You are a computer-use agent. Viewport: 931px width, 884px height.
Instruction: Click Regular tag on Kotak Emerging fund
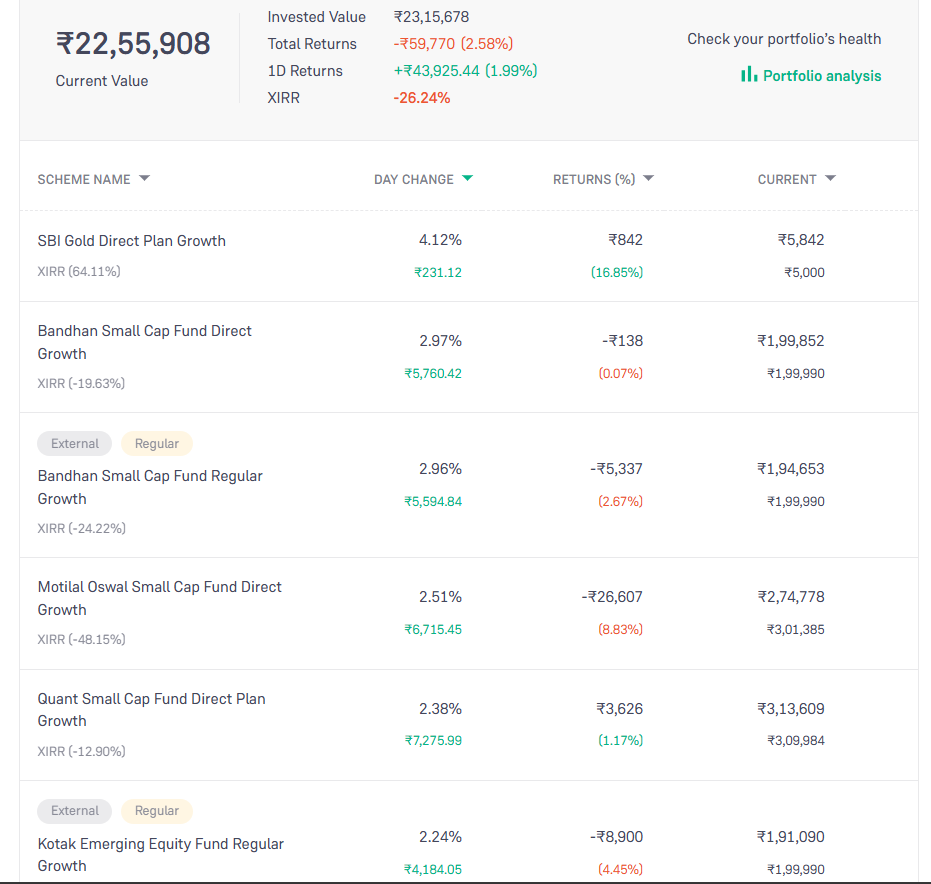pos(157,811)
